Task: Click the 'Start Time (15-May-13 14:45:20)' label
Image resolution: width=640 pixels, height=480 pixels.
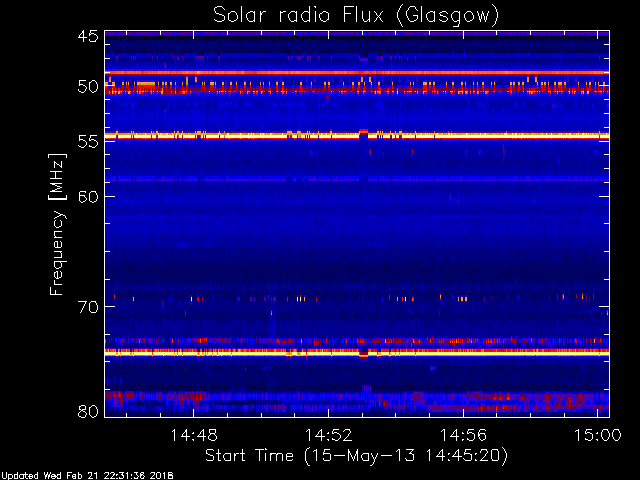Action: point(356,455)
